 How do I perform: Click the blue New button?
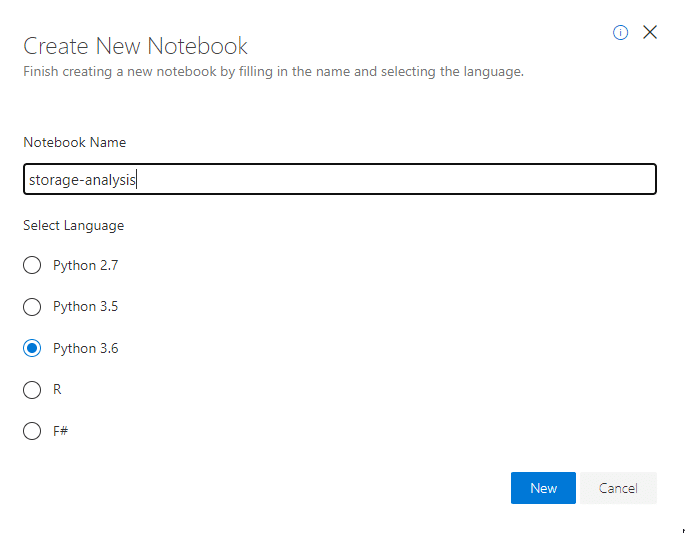[x=543, y=488]
